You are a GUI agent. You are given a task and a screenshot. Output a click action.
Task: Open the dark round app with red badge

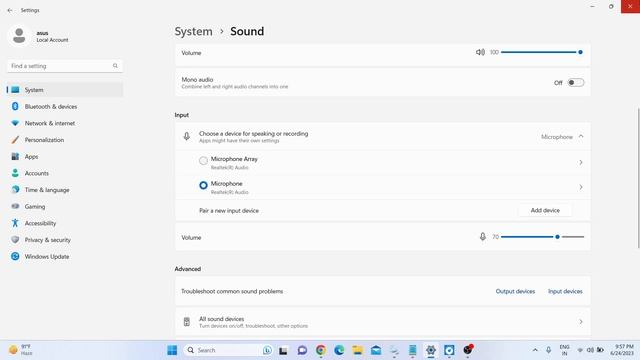coord(468,350)
